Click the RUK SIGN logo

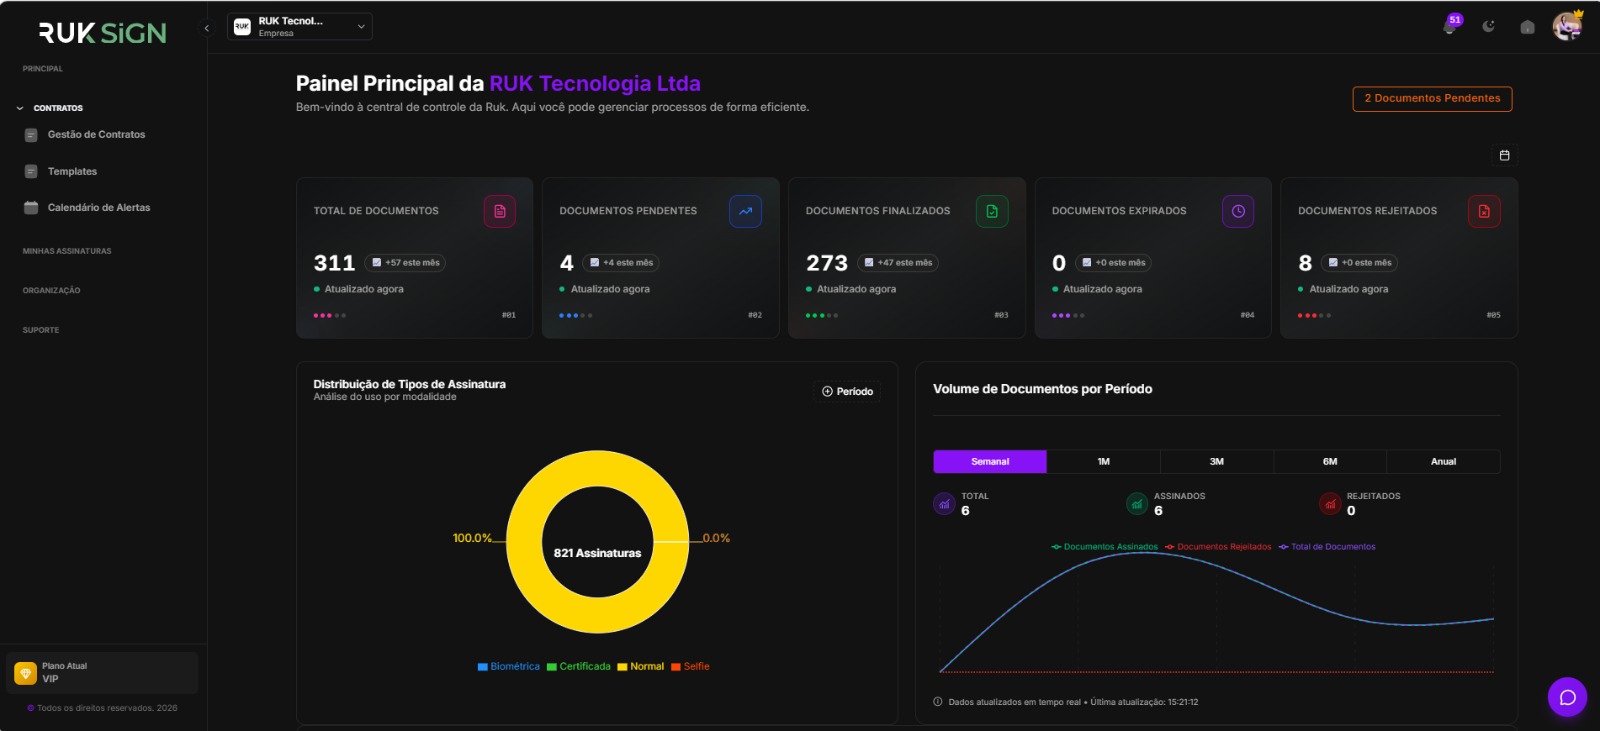click(x=103, y=33)
